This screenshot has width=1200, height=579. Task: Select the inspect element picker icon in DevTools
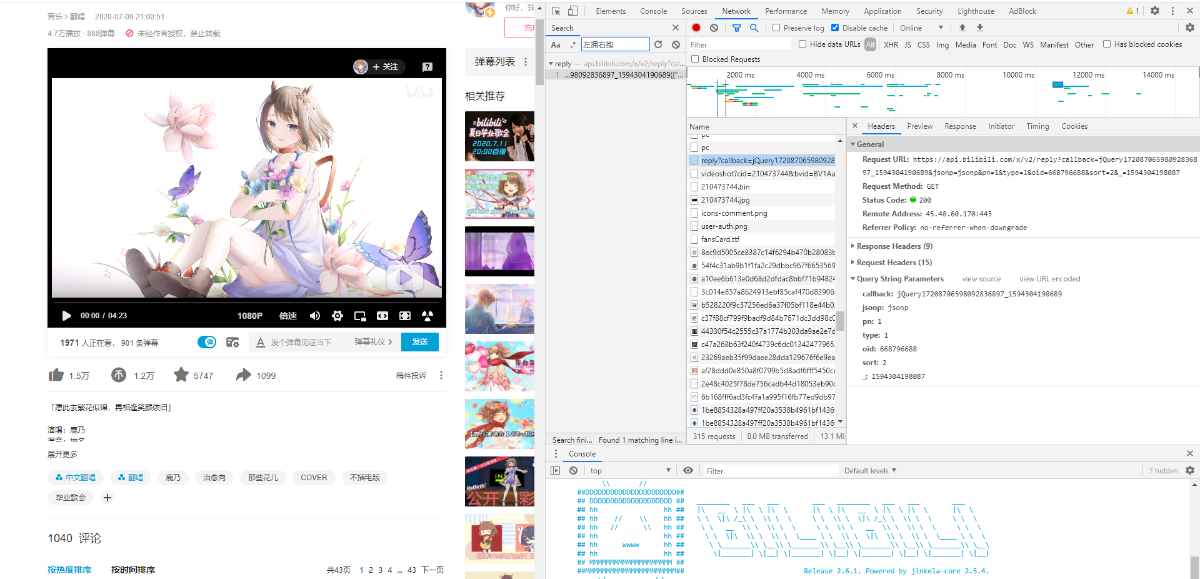coord(556,11)
